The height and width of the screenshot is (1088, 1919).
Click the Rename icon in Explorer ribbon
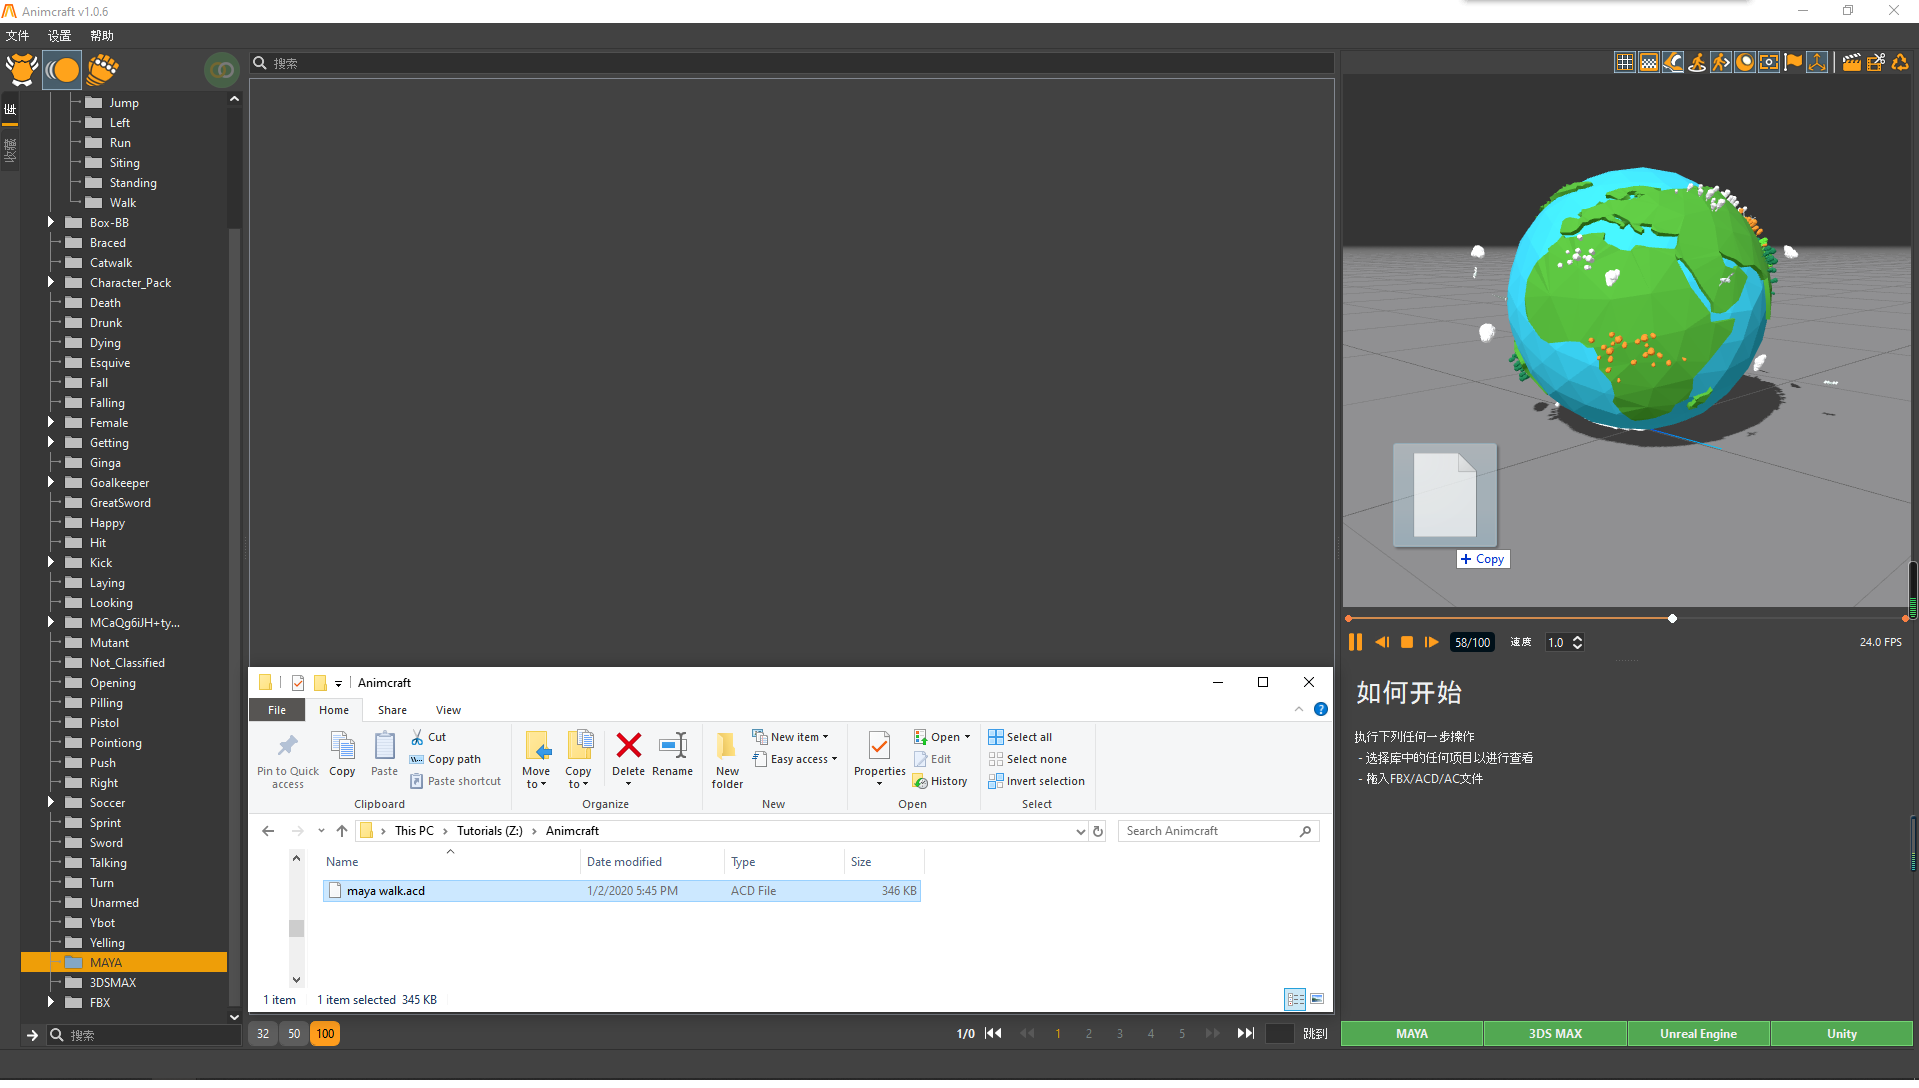click(x=672, y=746)
